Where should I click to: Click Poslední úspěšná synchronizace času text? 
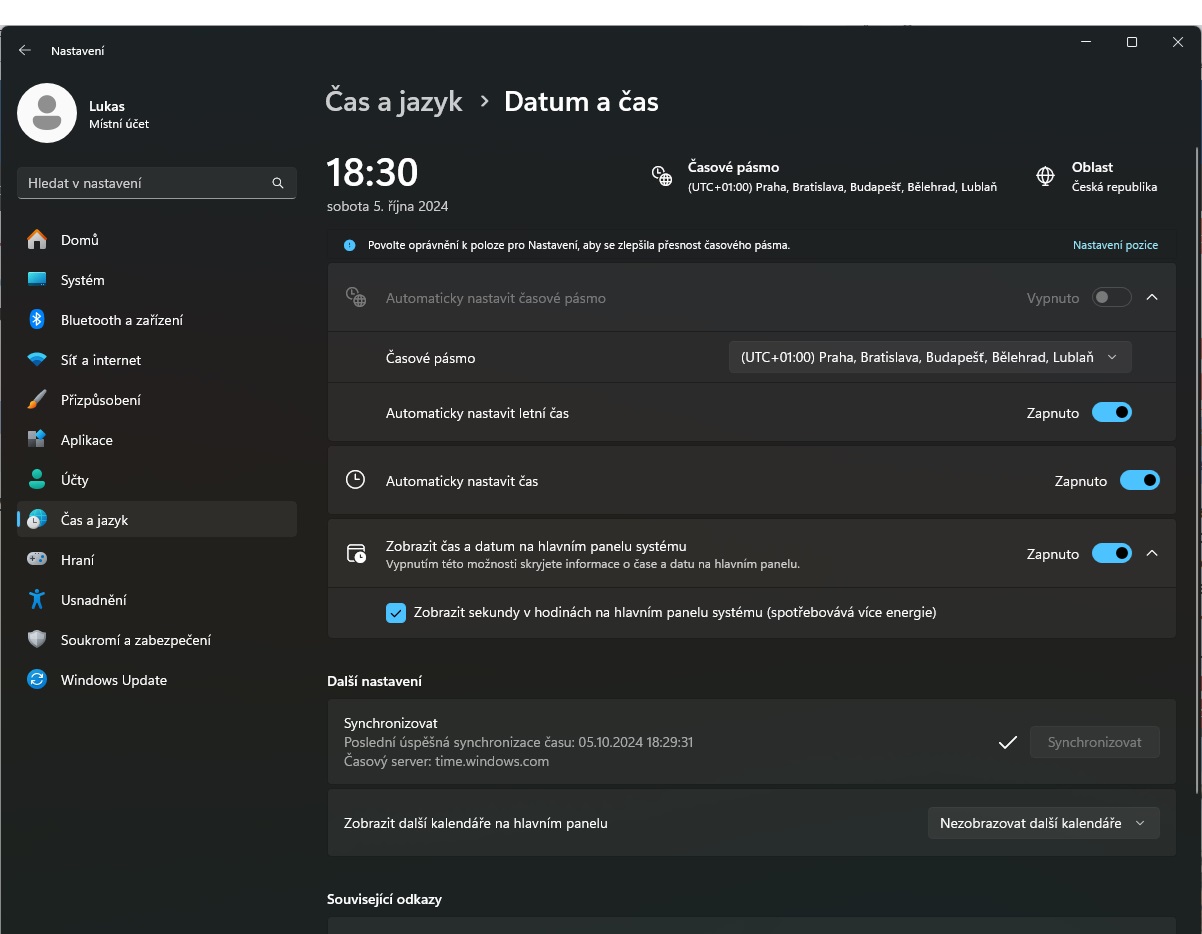coord(518,742)
